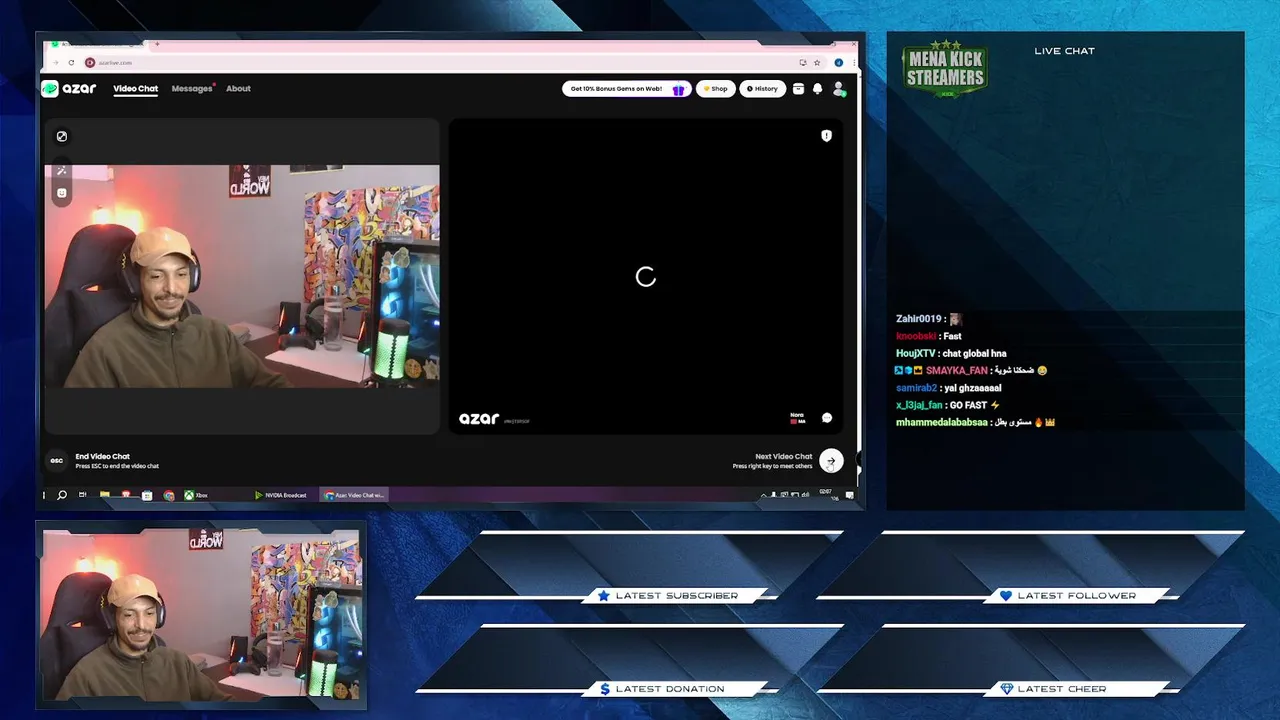This screenshot has height=720, width=1280.
Task: Click the Latest Cheer label
Action: point(1062,689)
